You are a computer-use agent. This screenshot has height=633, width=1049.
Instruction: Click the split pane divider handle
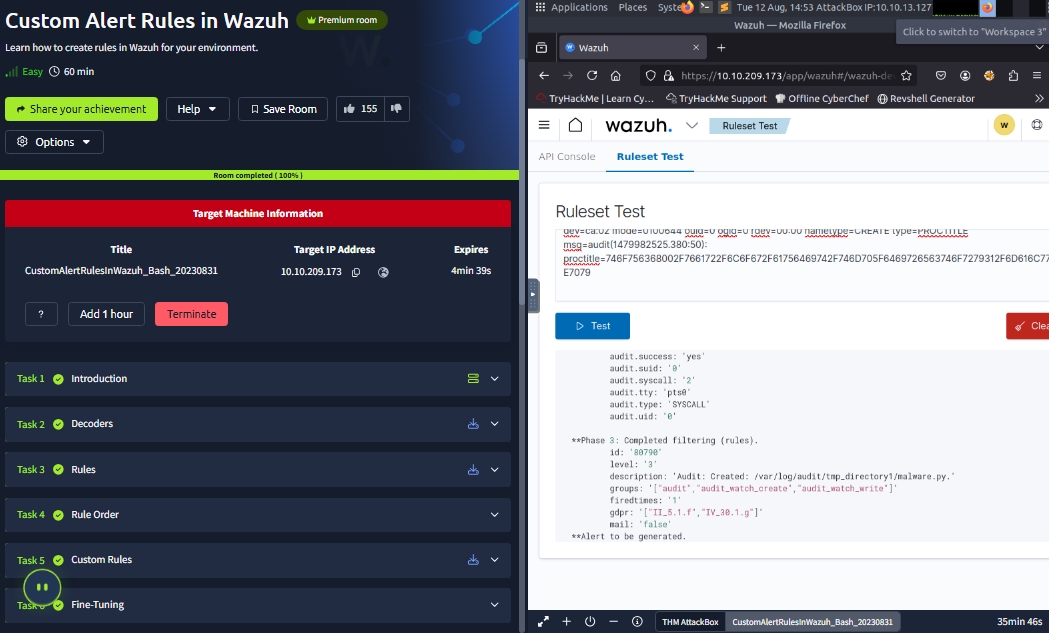[533, 295]
